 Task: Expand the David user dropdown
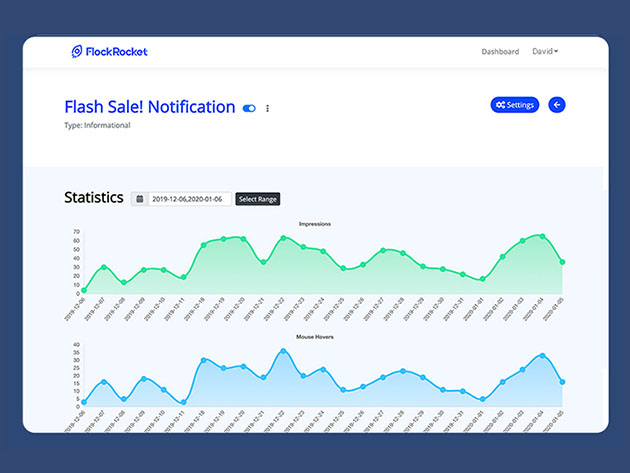[545, 52]
